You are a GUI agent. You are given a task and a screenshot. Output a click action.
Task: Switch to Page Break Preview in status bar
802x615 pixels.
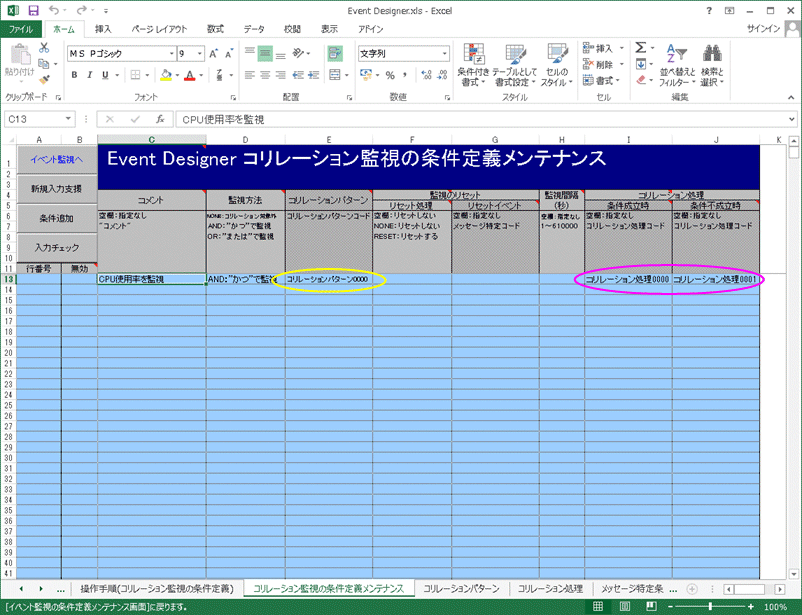pyautogui.click(x=651, y=607)
